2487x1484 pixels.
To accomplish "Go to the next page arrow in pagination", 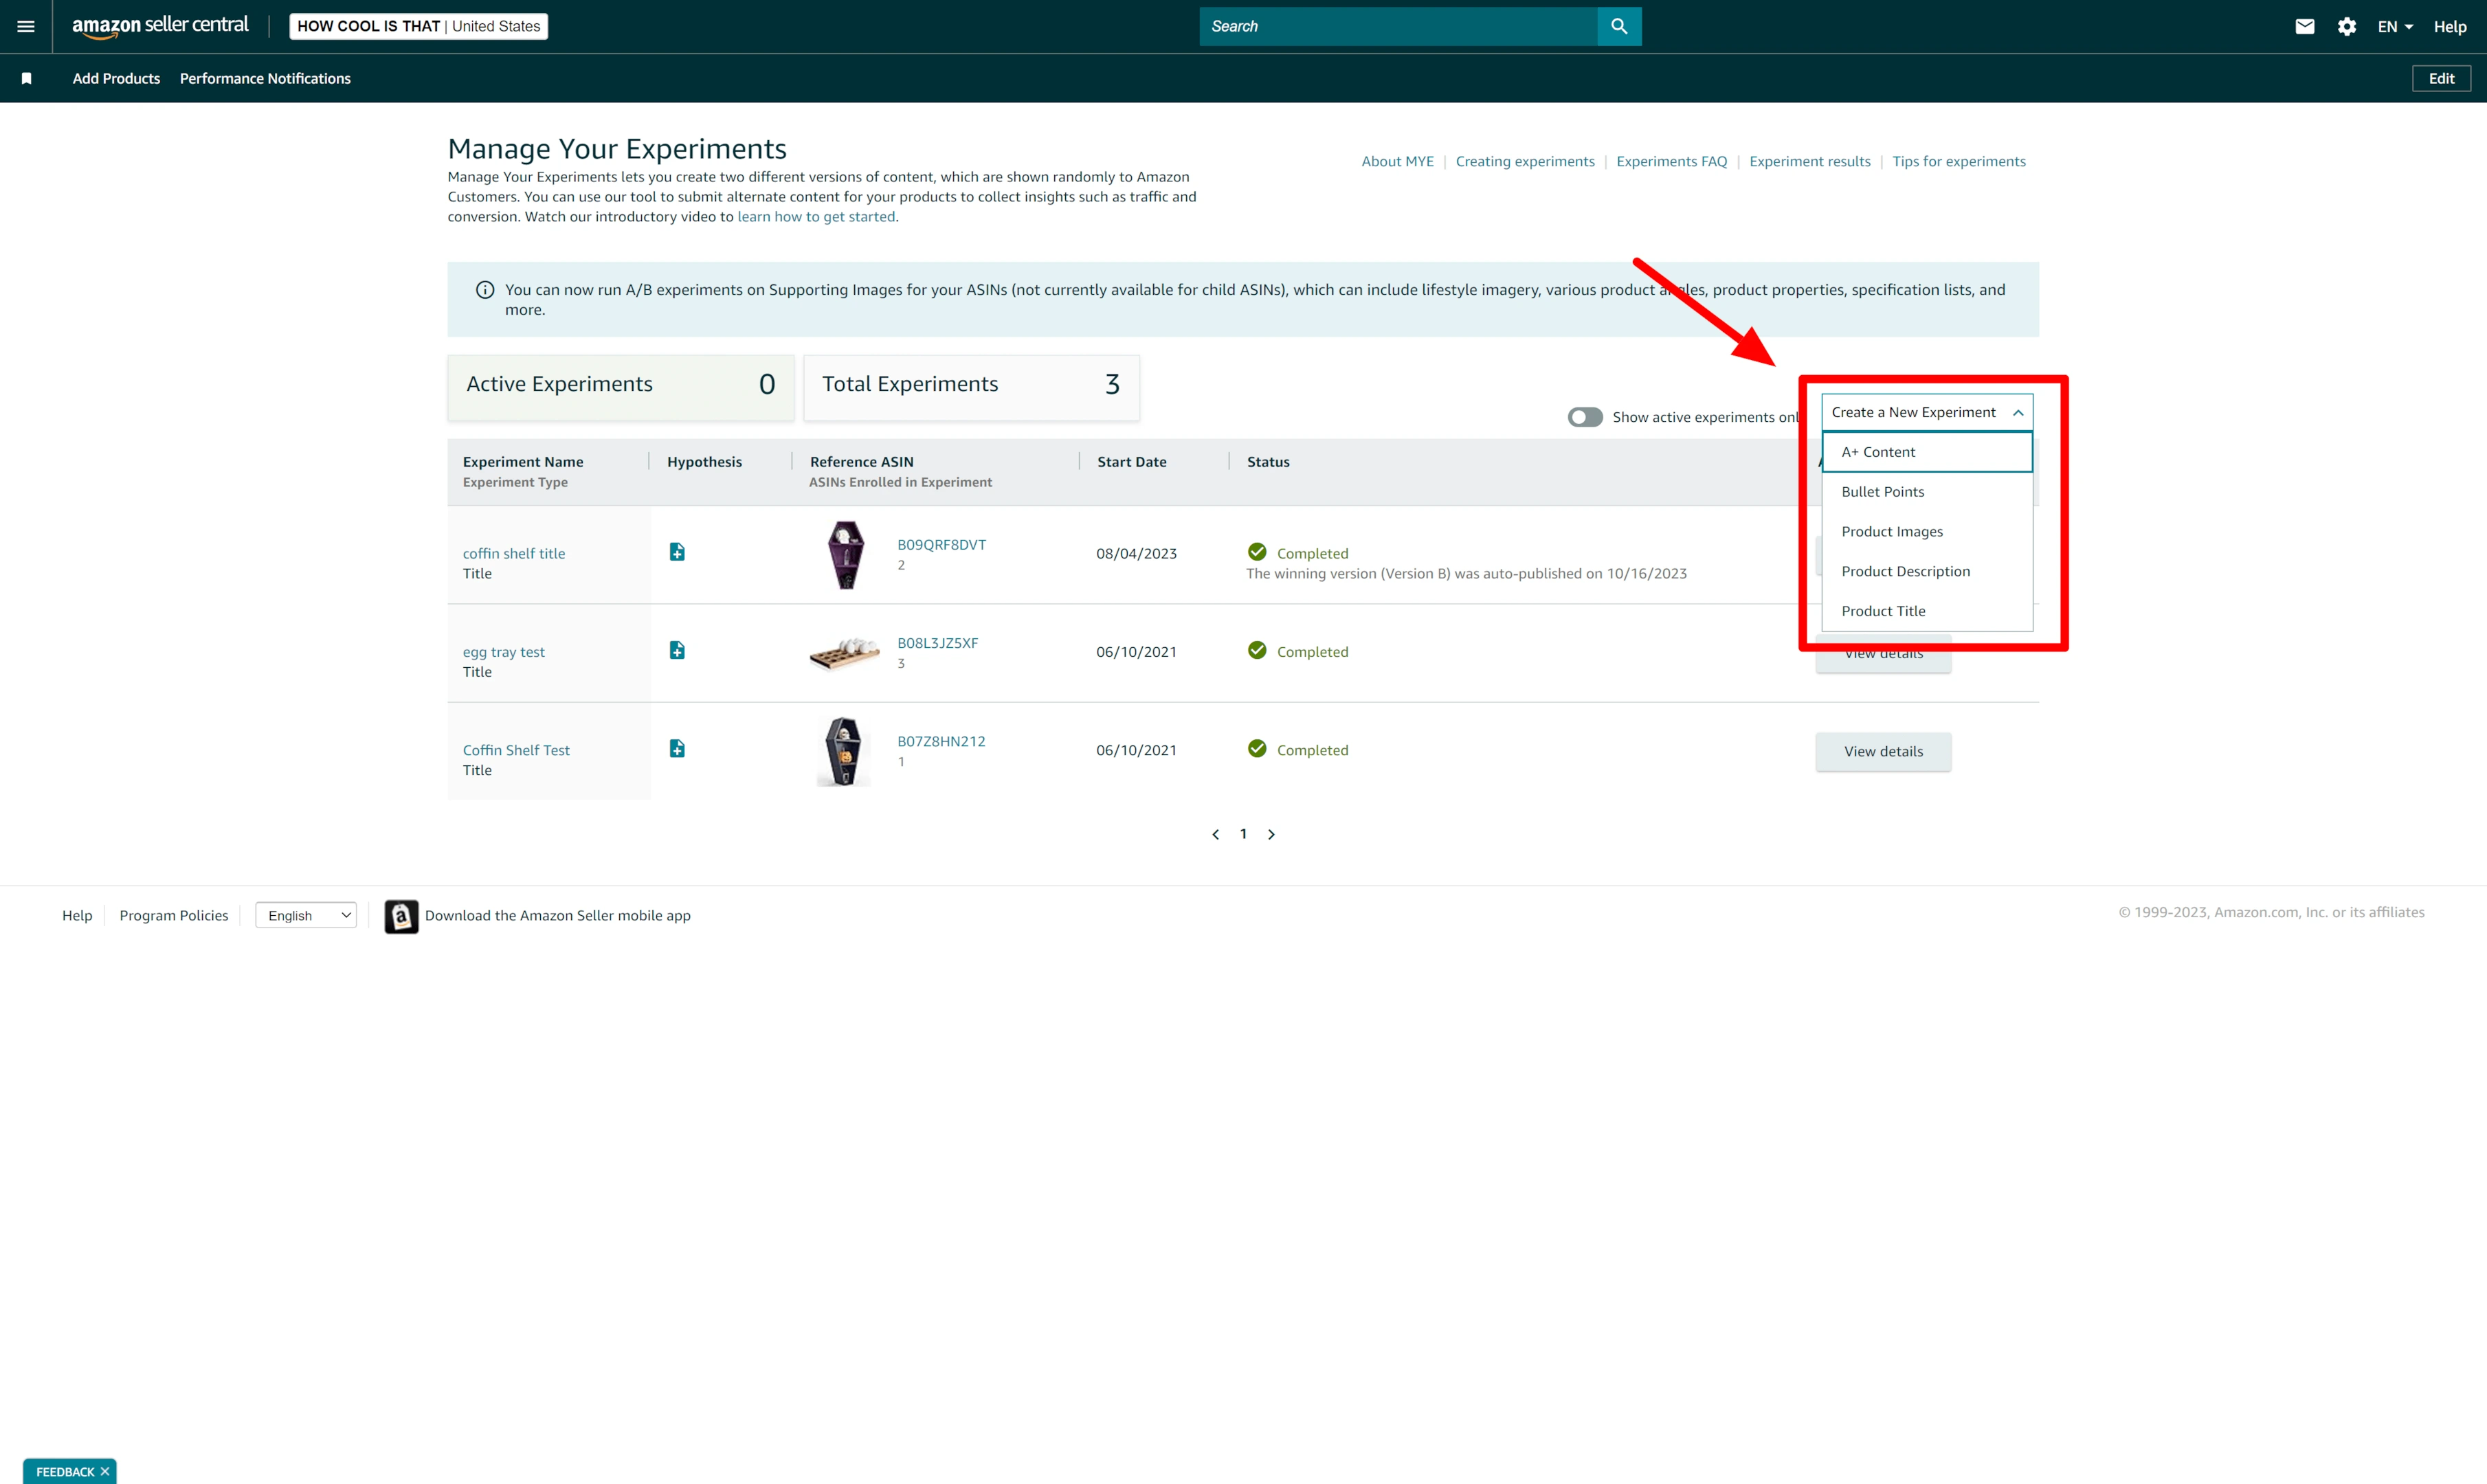I will [1271, 834].
